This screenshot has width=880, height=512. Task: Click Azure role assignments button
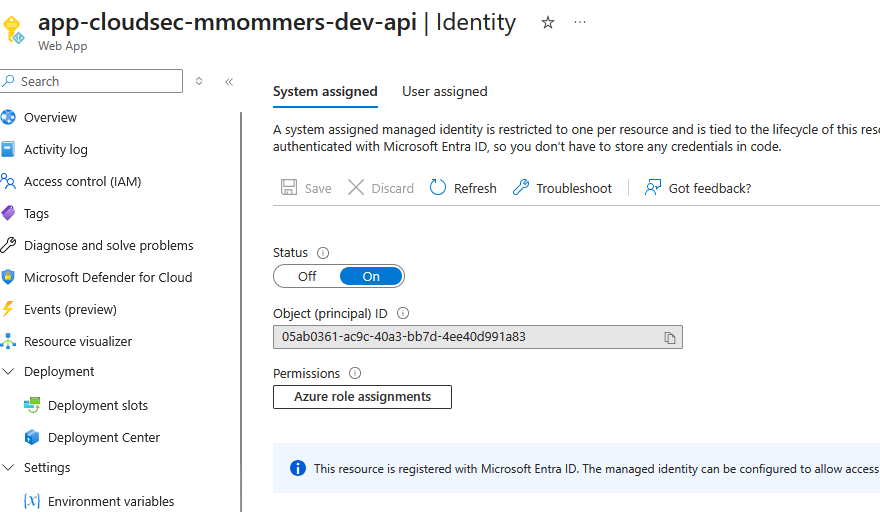(363, 397)
